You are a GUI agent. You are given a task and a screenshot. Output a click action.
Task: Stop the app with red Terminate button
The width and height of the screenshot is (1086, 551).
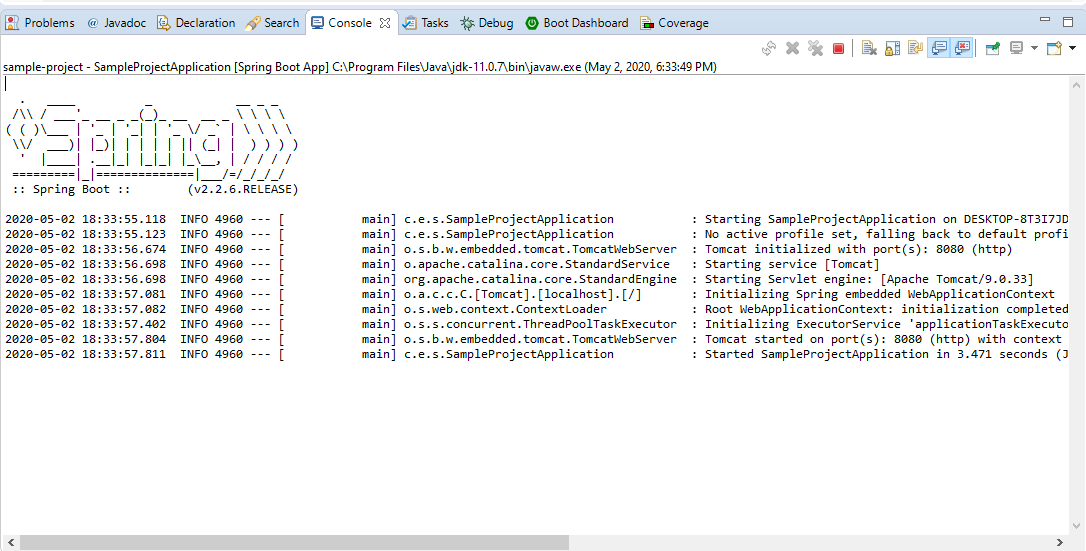(838, 48)
